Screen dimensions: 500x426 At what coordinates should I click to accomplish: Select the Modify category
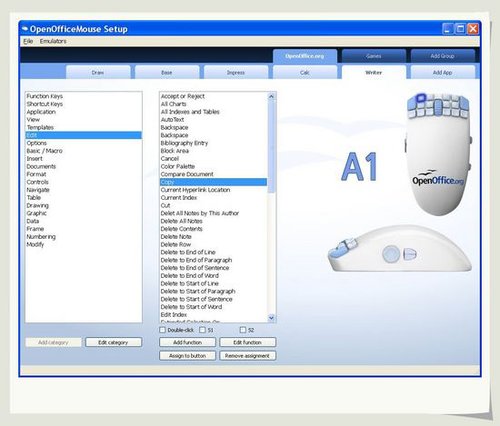click(35, 244)
